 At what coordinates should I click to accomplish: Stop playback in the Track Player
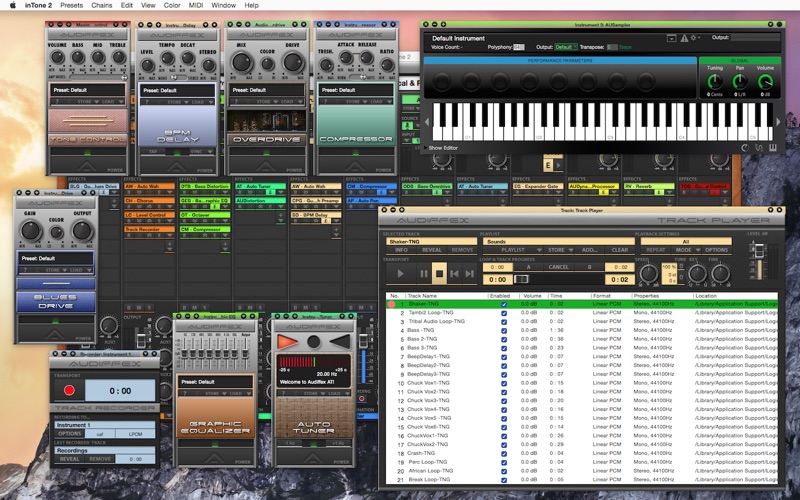[x=439, y=274]
